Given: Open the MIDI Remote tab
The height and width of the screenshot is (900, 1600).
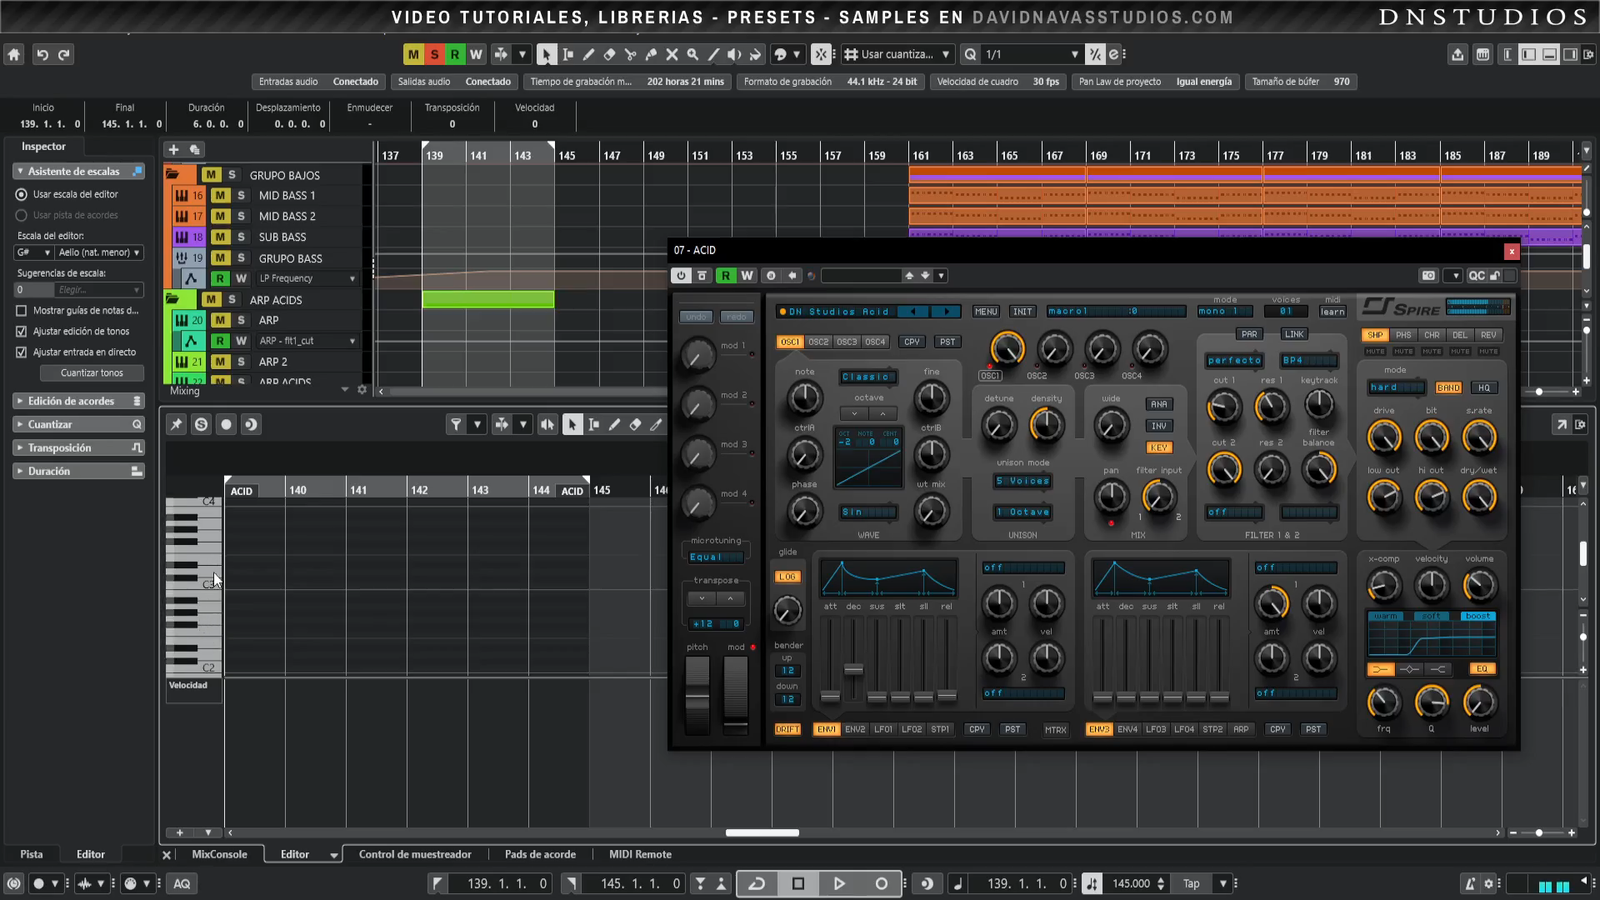Looking at the screenshot, I should [640, 855].
